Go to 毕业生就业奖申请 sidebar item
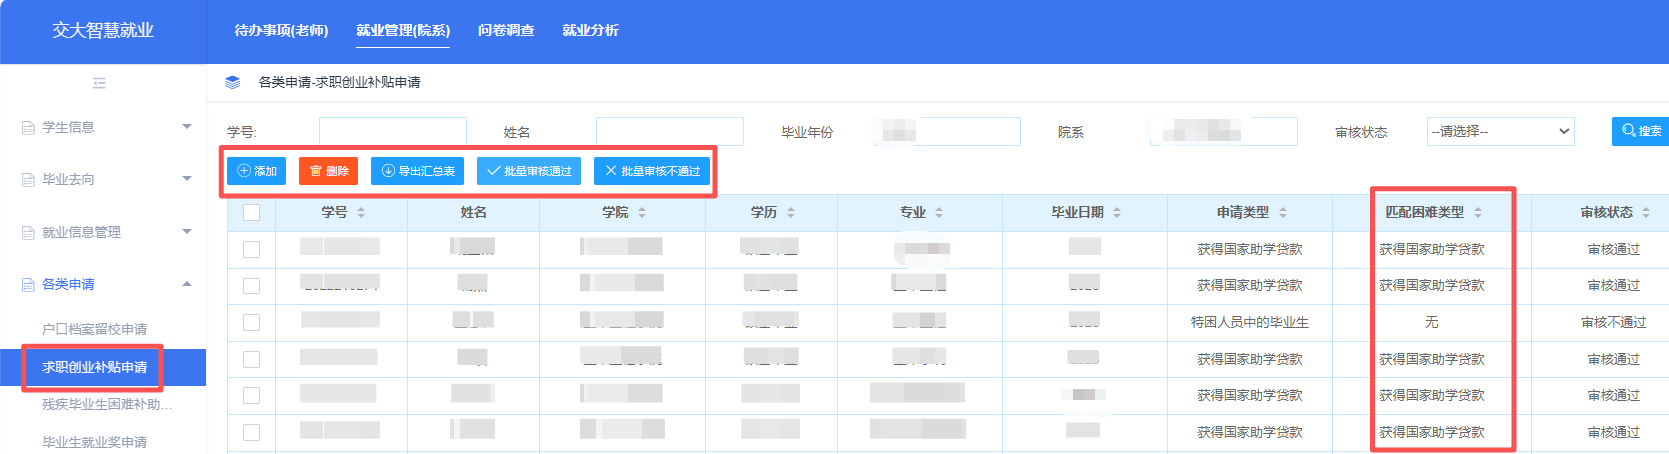Screen dimensions: 1669x454 click(94, 441)
